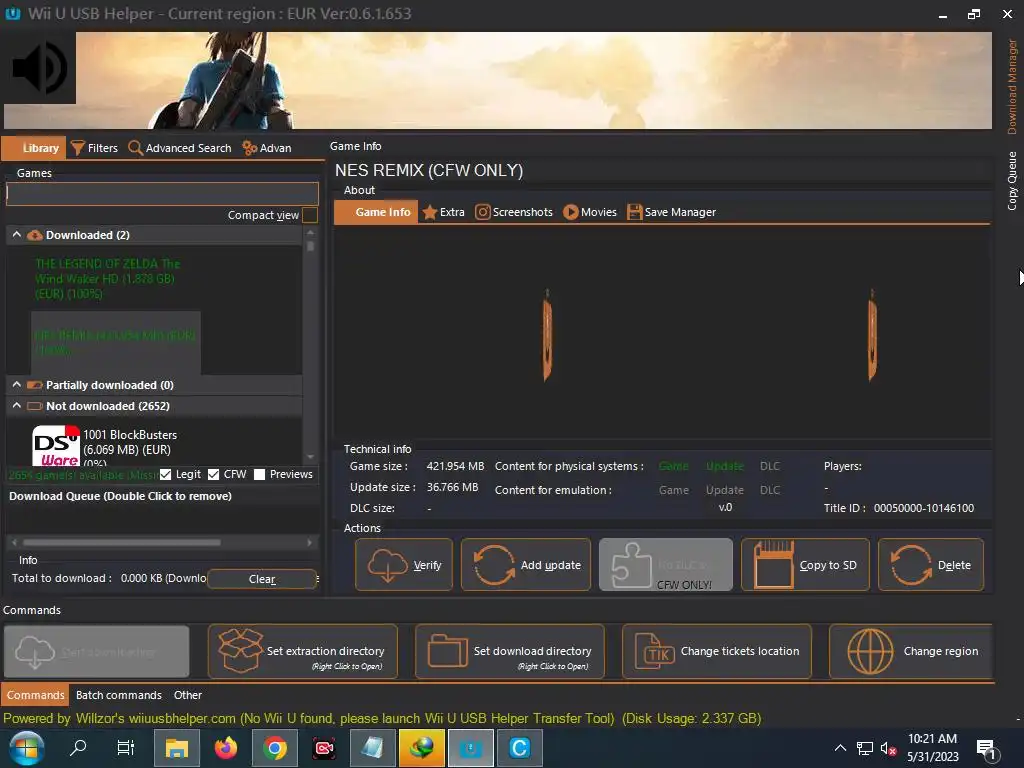Click the Change region button
The height and width of the screenshot is (768, 1024).
pos(912,652)
